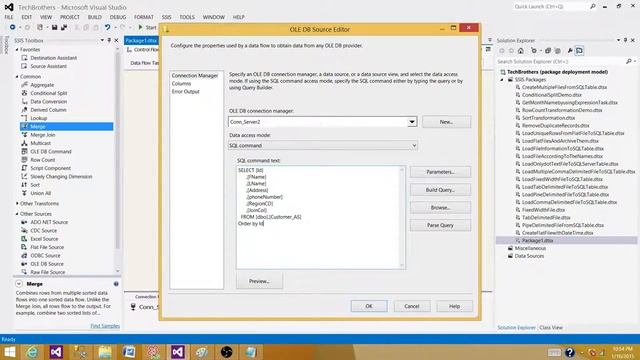This screenshot has width=640, height=360.
Task: Open the DEBUG menu
Action: pyautogui.click(x=118, y=17)
